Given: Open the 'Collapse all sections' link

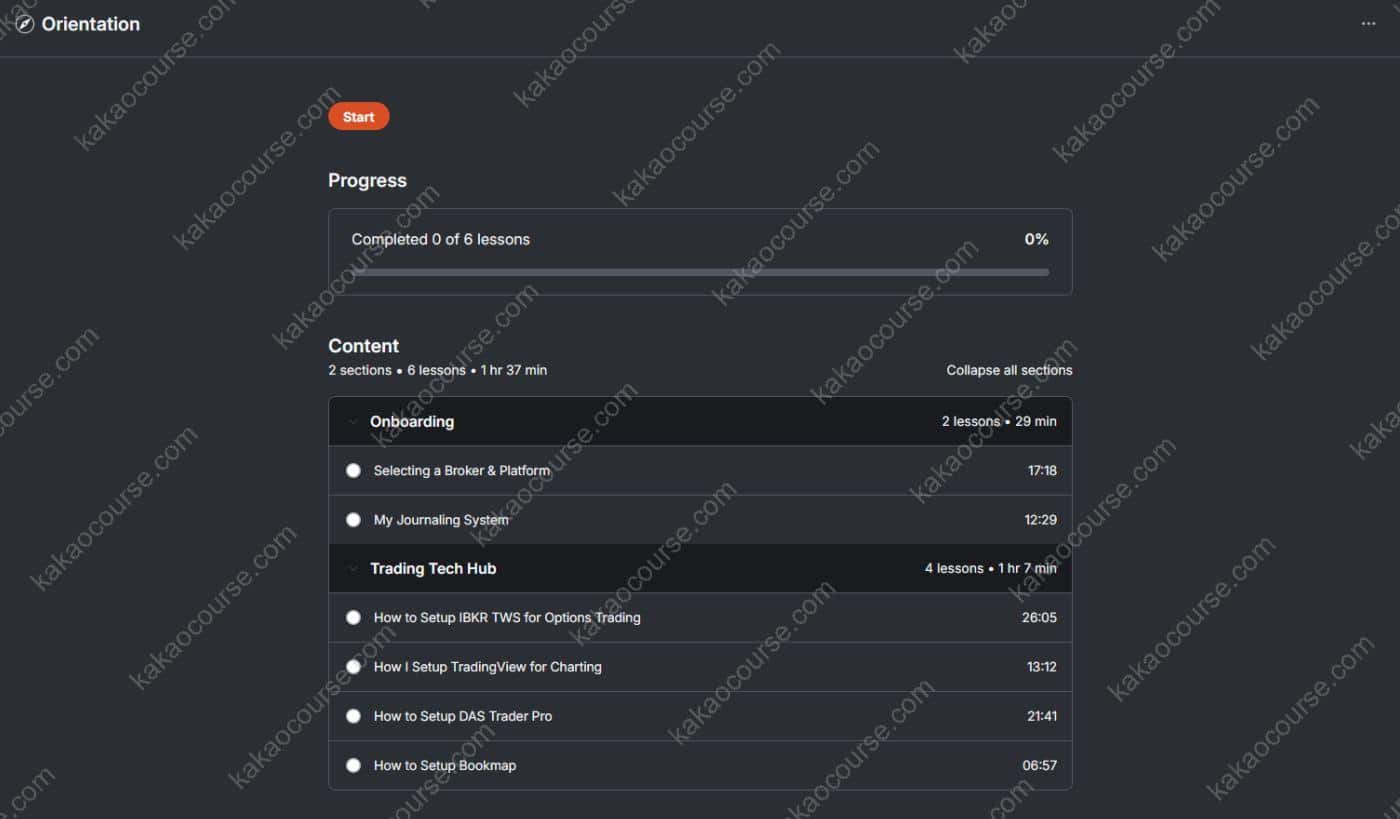Looking at the screenshot, I should click(x=1009, y=370).
